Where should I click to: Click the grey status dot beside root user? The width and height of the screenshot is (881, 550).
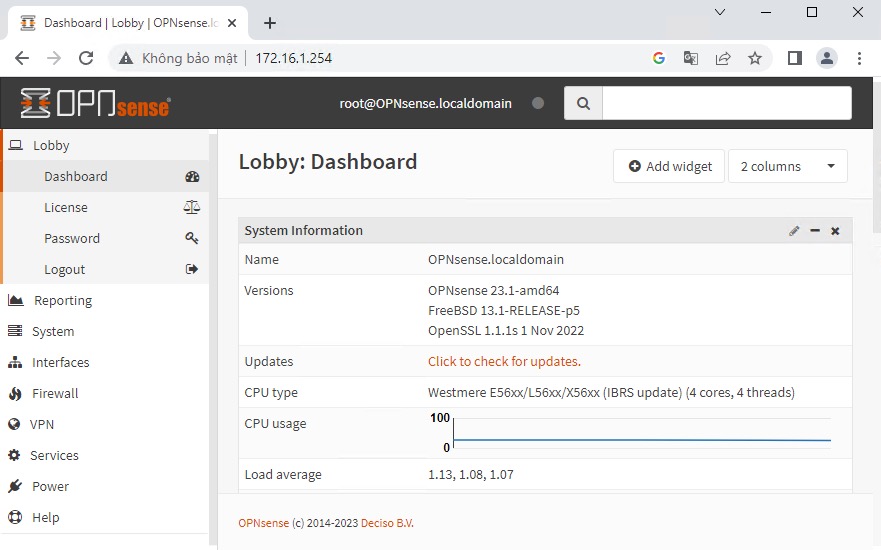(538, 103)
